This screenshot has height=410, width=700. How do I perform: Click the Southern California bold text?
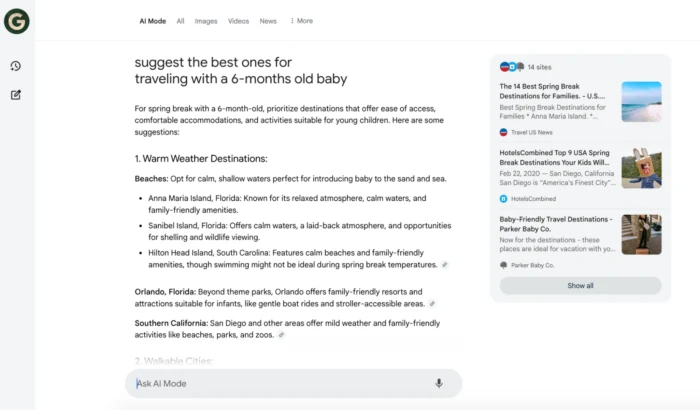(x=171, y=323)
